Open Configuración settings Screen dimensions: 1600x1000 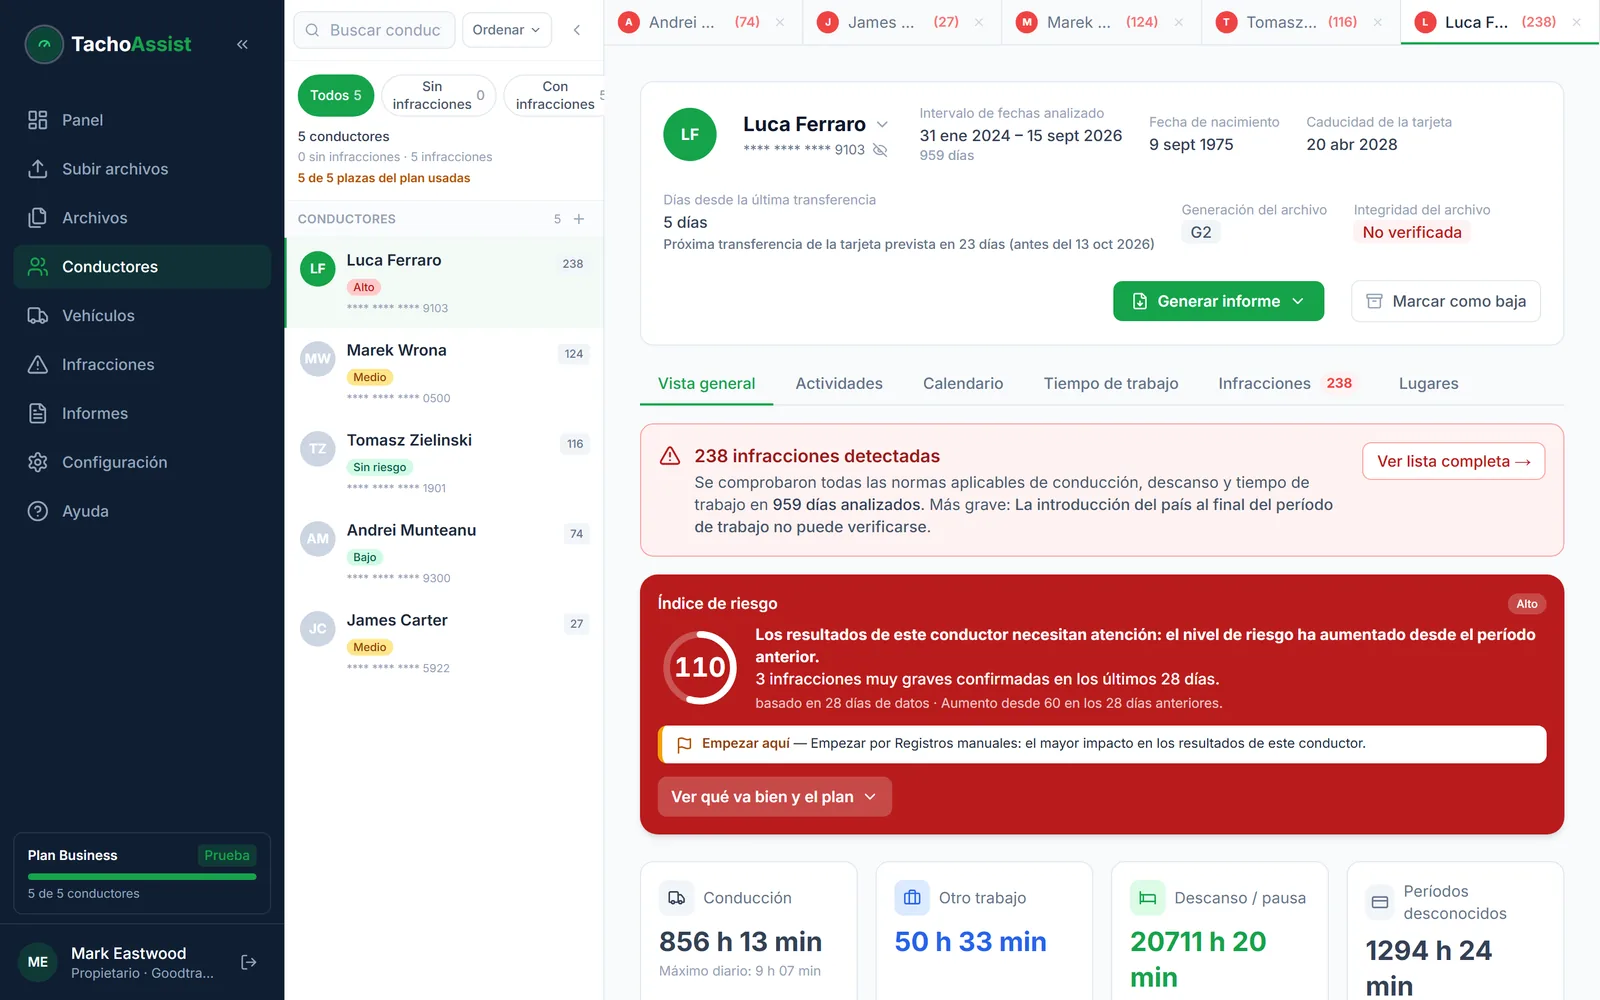click(x=142, y=463)
